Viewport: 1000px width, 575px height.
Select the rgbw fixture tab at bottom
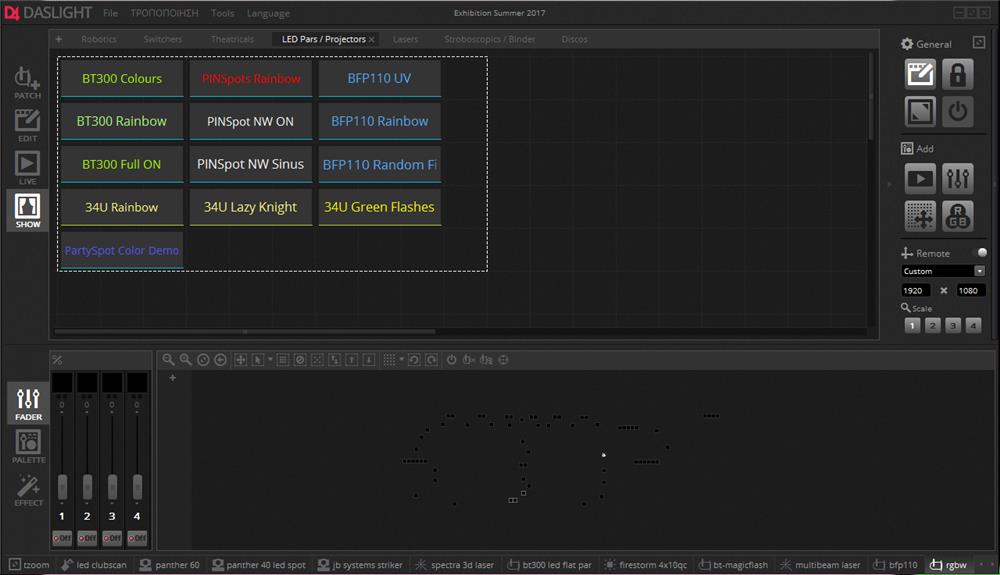point(948,565)
